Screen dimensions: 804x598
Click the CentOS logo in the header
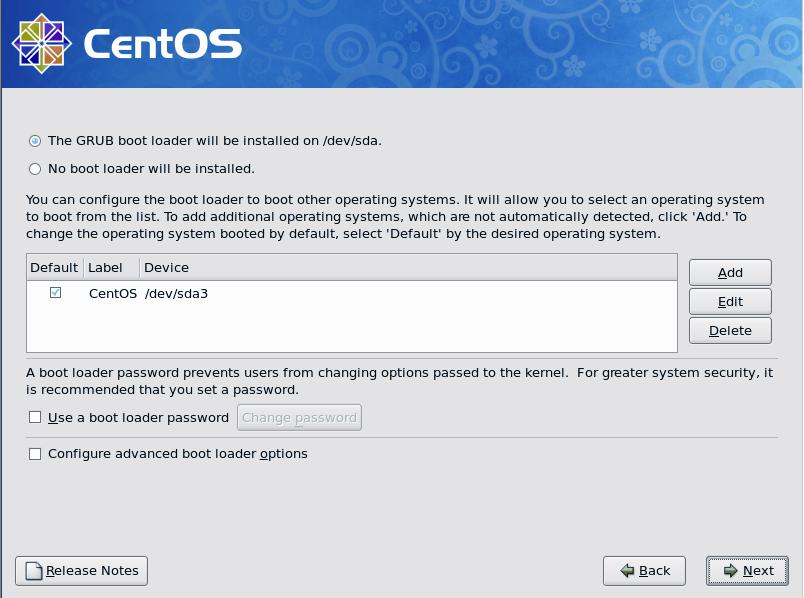(40, 43)
